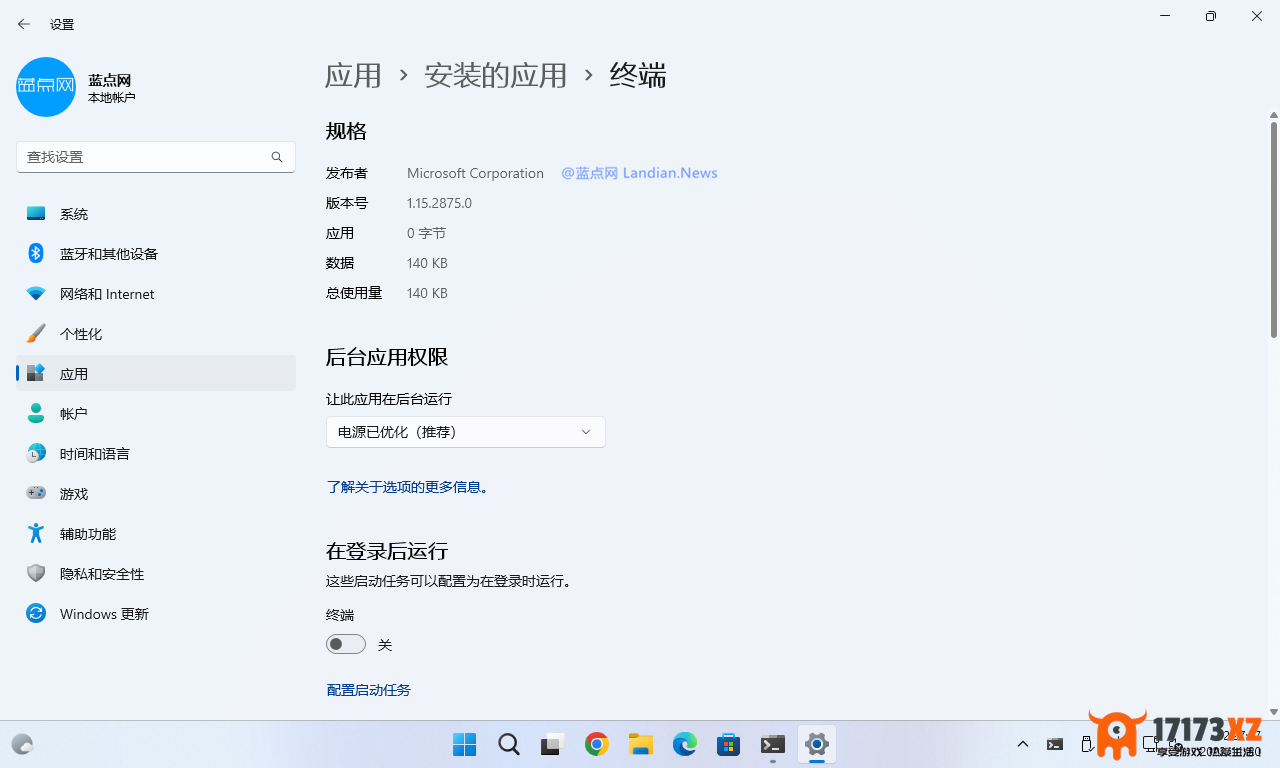Click the weather widget icon on the taskbar

(22, 744)
